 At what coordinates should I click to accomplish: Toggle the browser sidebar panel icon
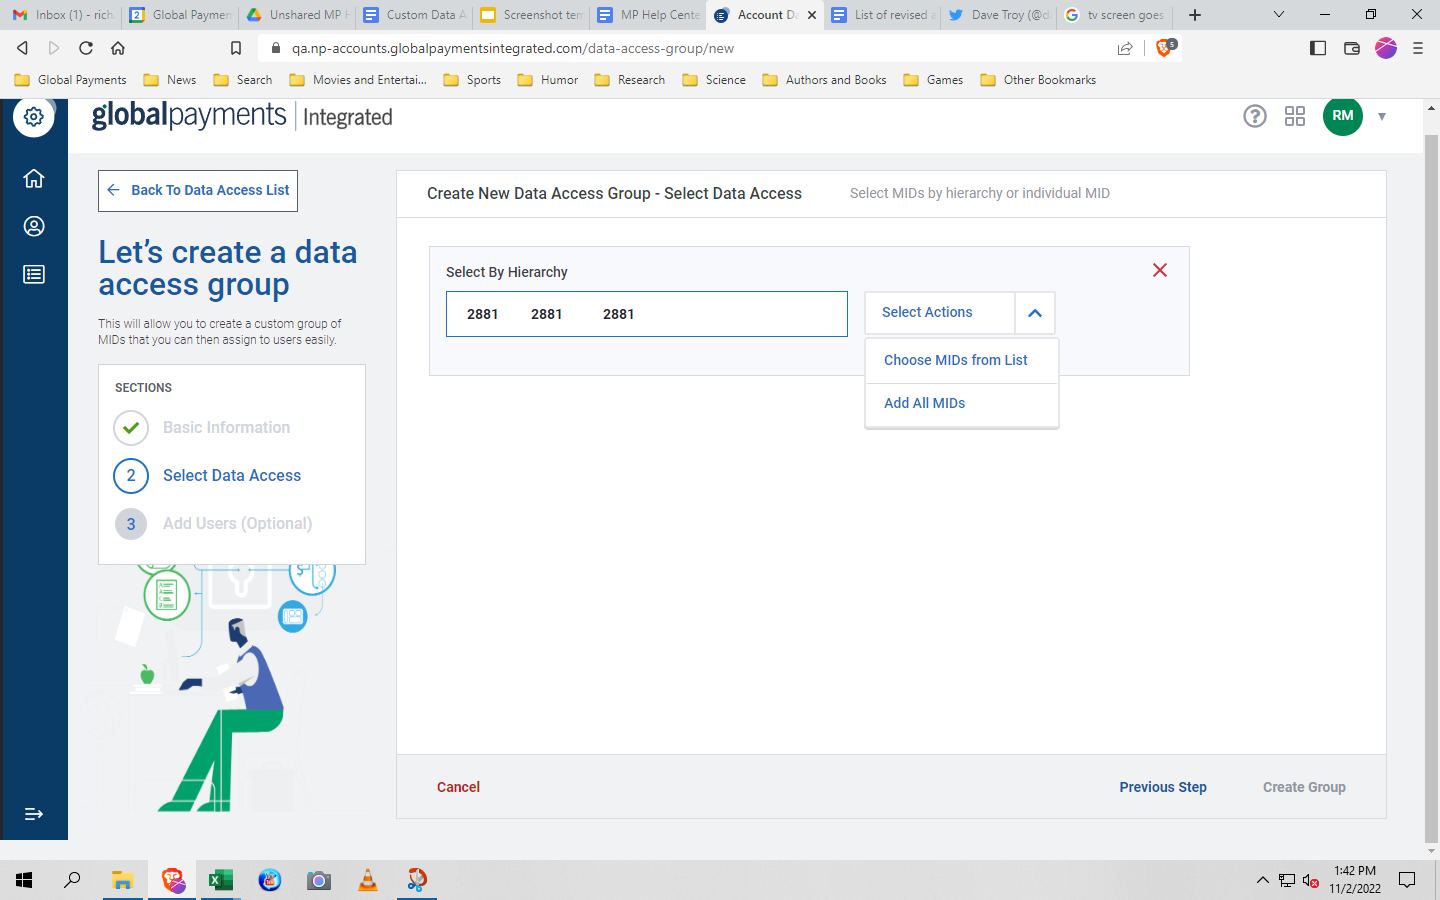pyautogui.click(x=1318, y=48)
